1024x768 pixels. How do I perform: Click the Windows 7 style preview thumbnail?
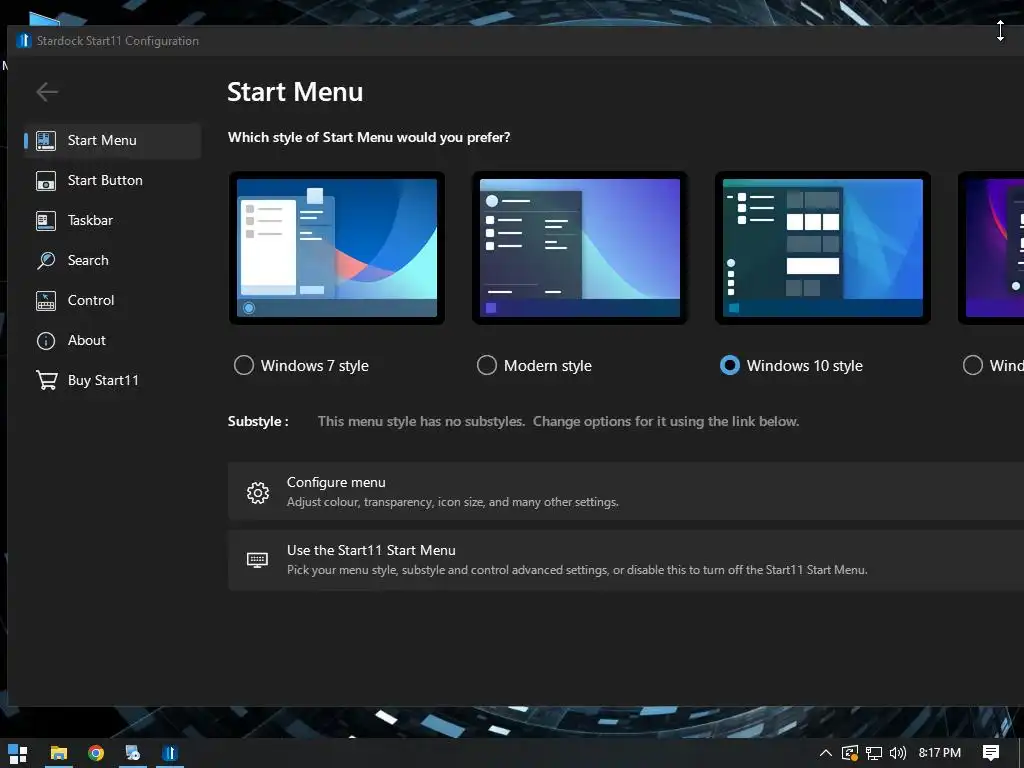[337, 248]
